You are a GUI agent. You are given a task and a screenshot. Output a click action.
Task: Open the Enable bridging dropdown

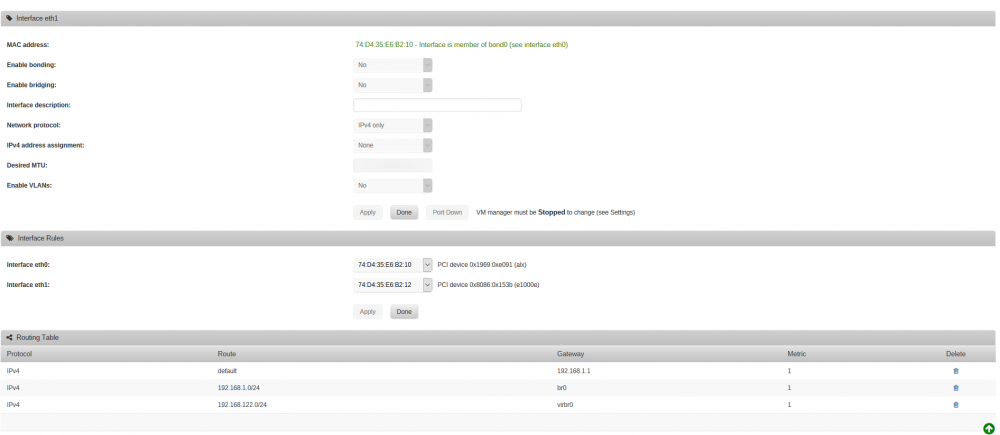click(393, 85)
